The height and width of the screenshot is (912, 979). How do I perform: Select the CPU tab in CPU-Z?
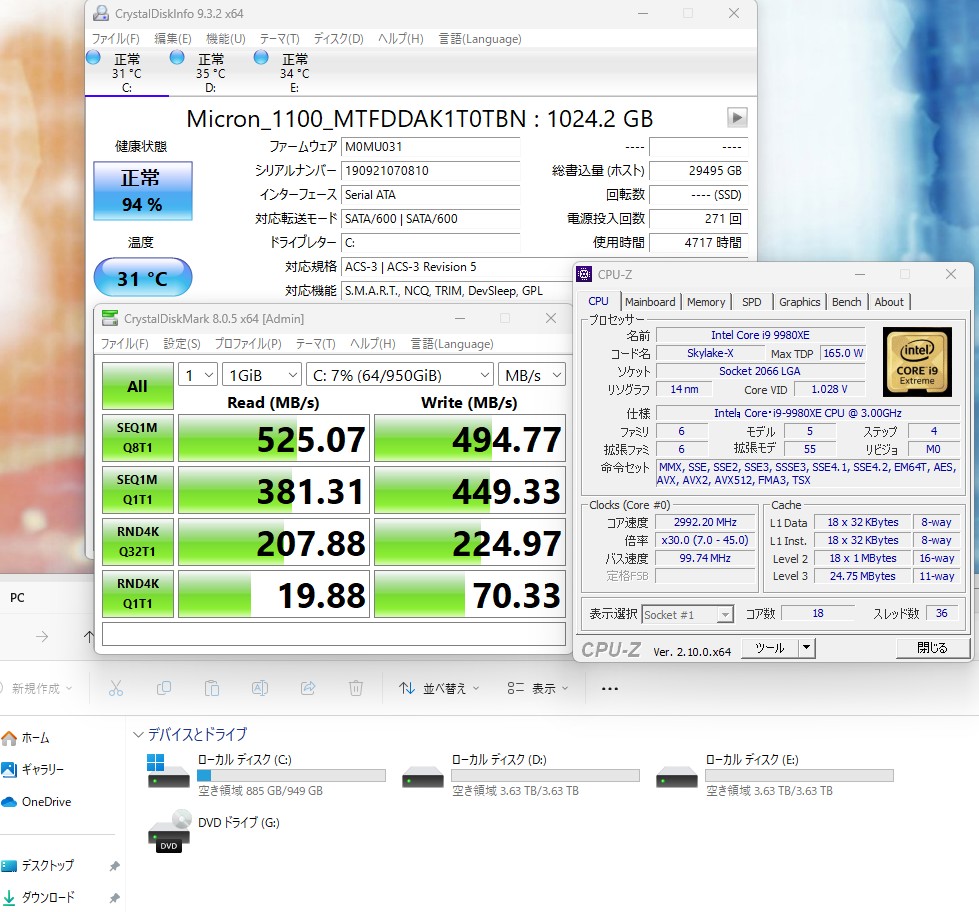598,301
